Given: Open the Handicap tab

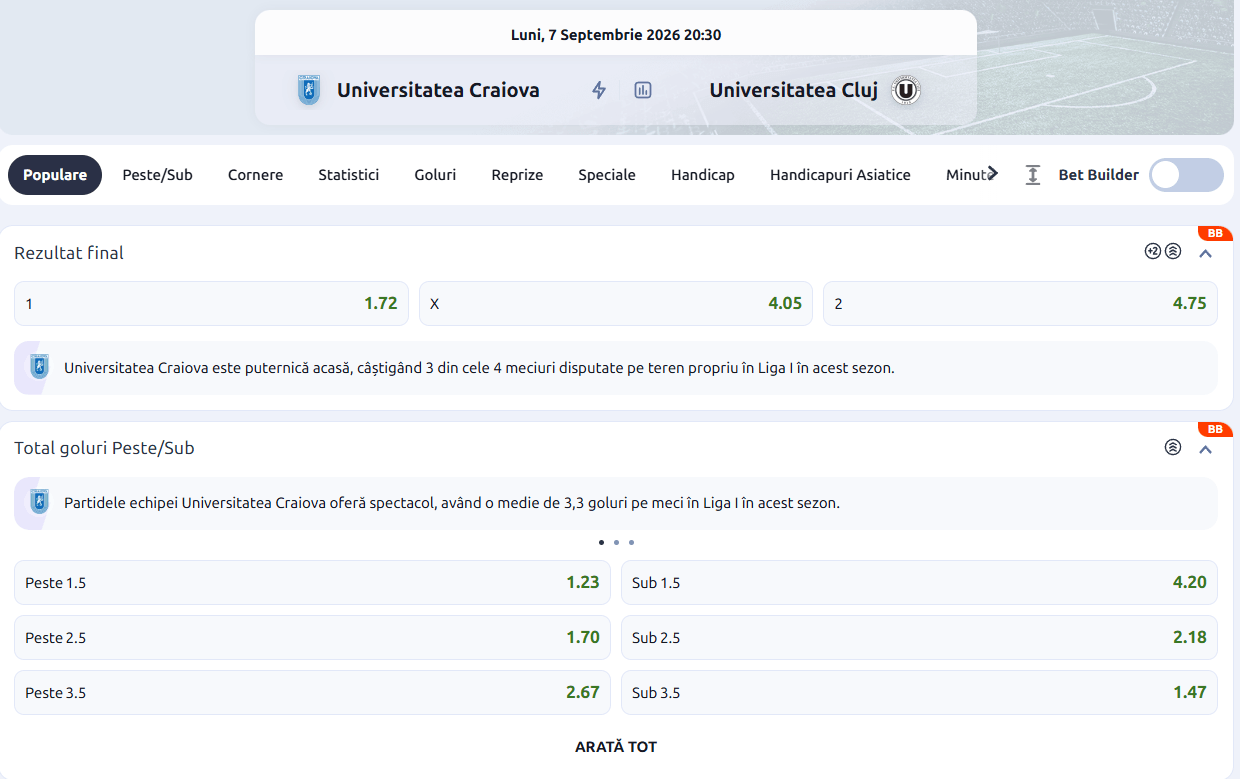Looking at the screenshot, I should [x=703, y=175].
